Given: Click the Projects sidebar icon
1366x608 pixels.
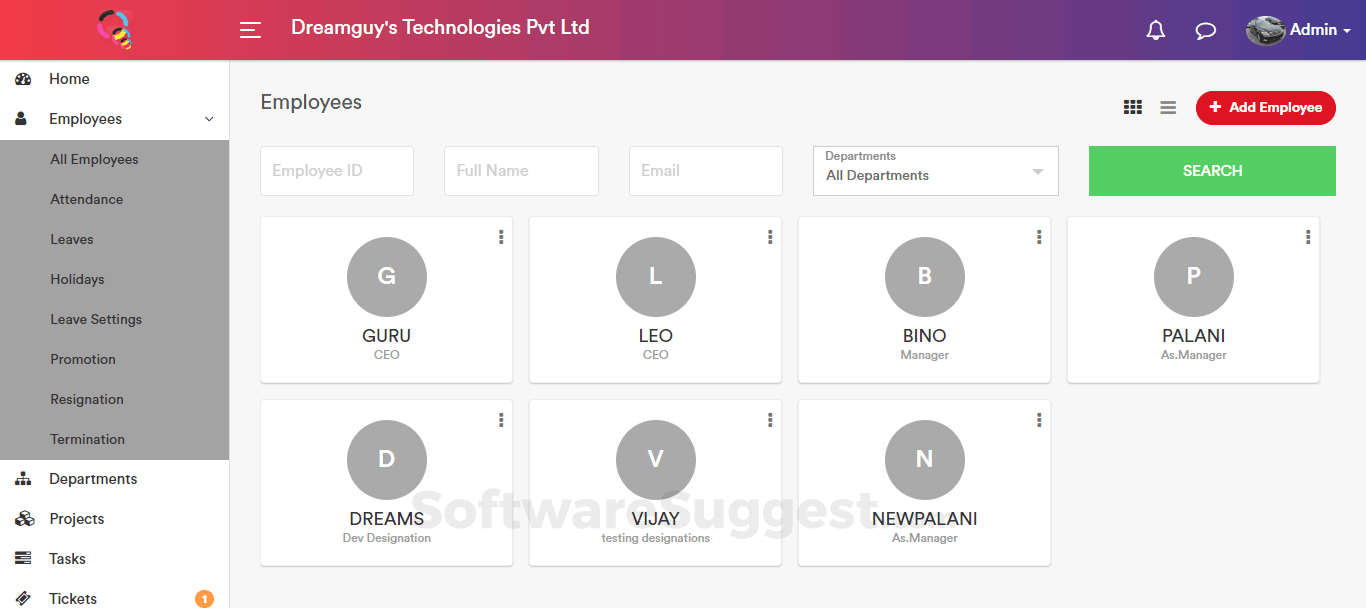Looking at the screenshot, I should pos(23,519).
